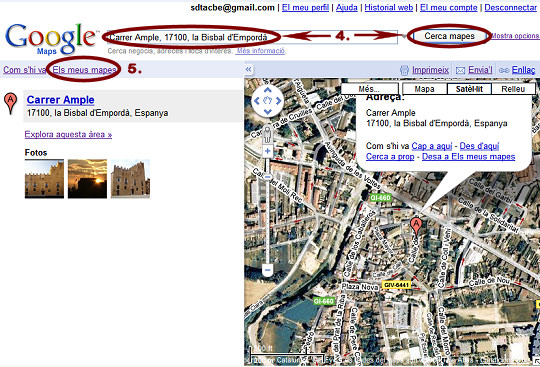Open the Explora aquesta àrea link
This screenshot has width=540, height=367.
[x=68, y=134]
